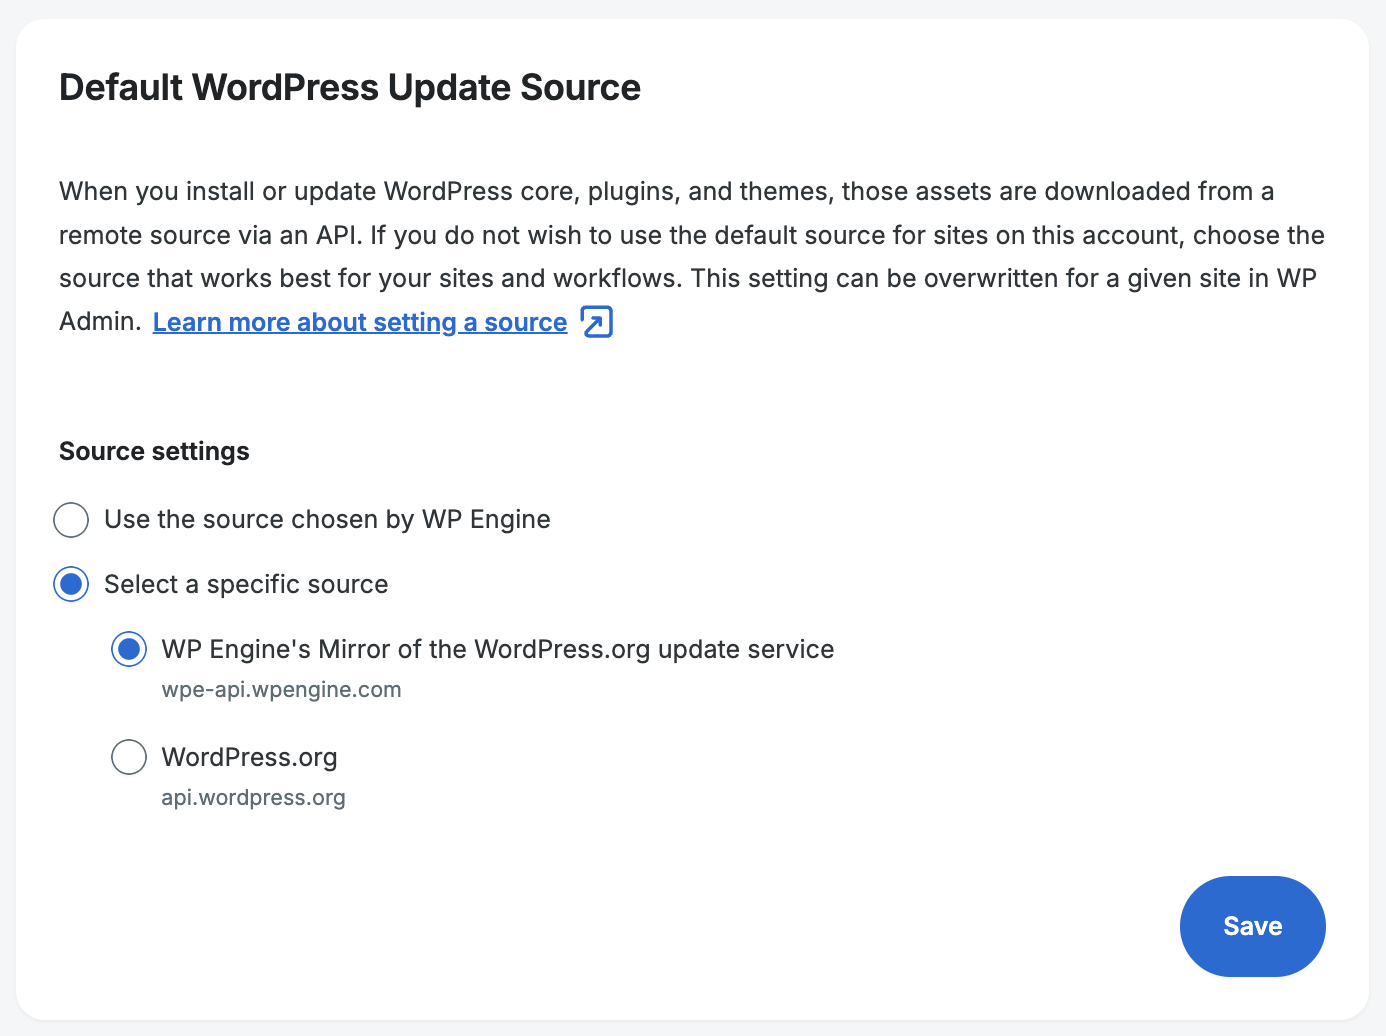Click the 'Default WordPress Update Source' heading
This screenshot has width=1386, height=1036.
pyautogui.click(x=350, y=88)
